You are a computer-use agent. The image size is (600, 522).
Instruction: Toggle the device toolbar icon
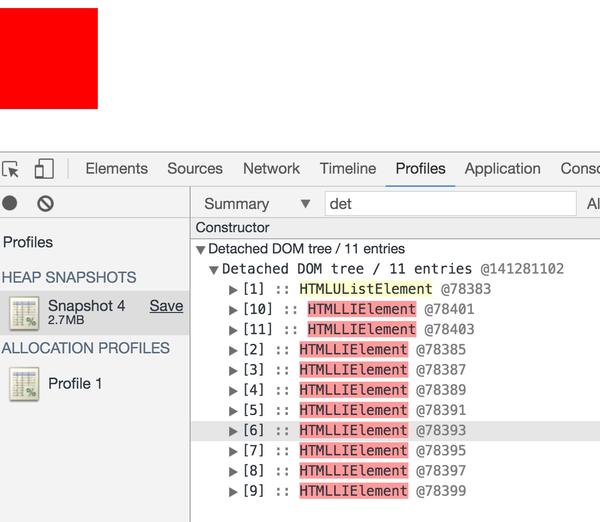(x=44, y=169)
